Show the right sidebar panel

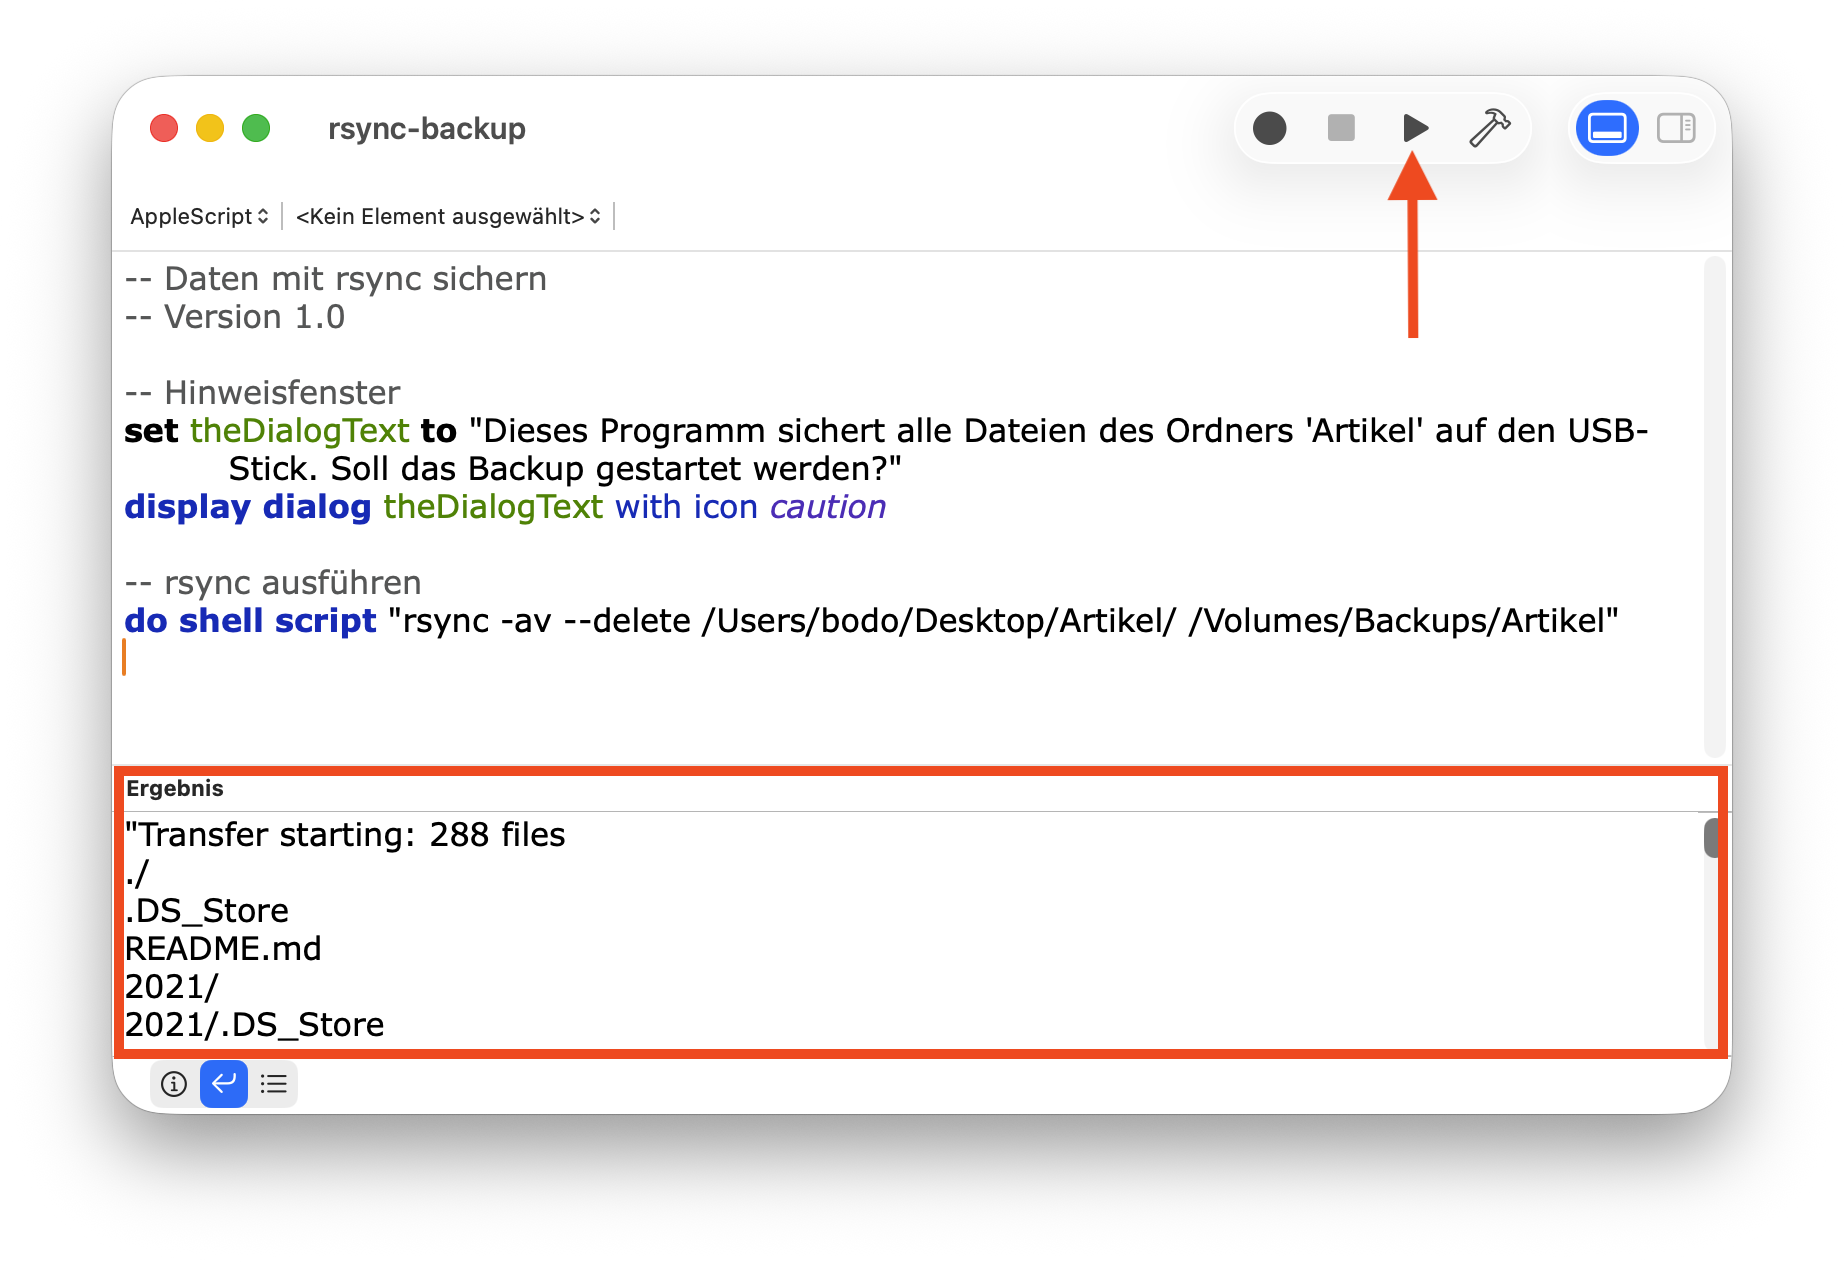(x=1676, y=128)
